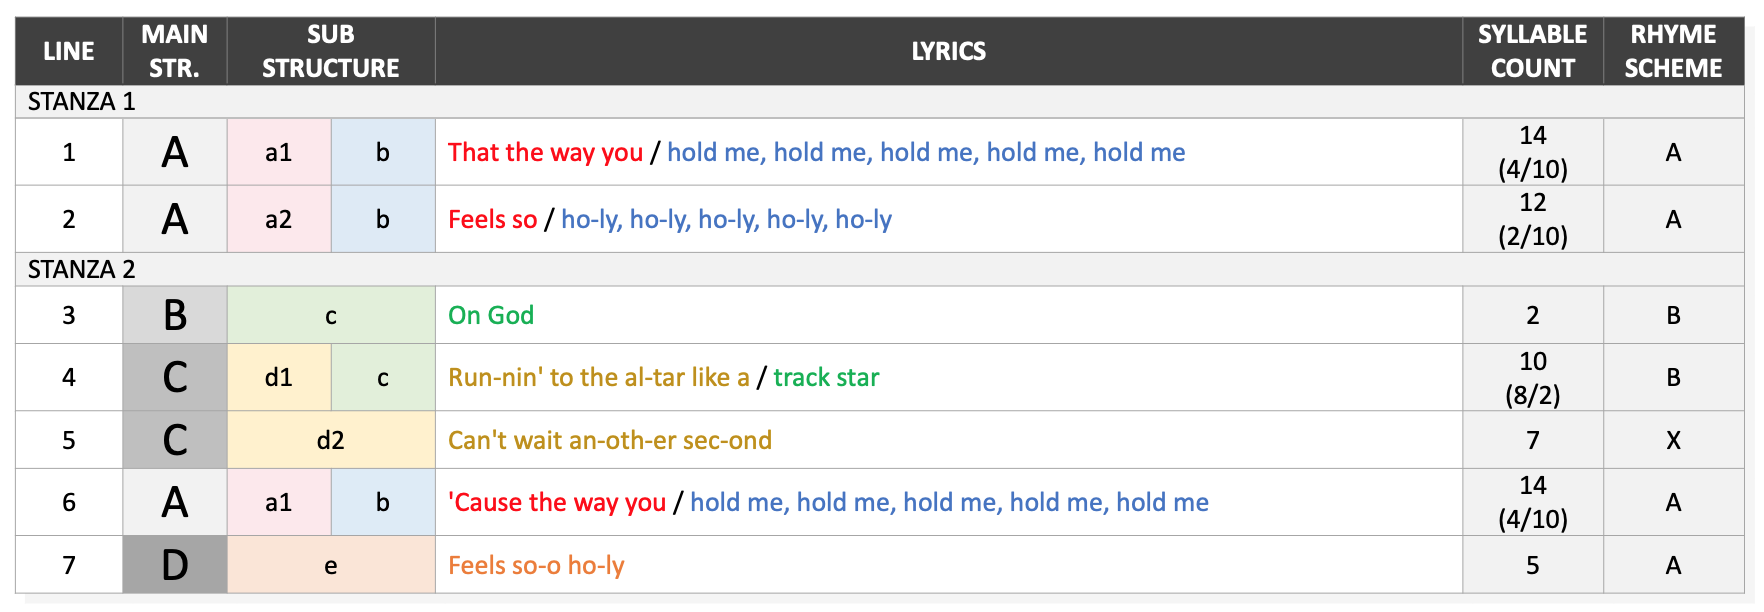Select the MAIN STR. column header
This screenshot has width=1764, height=612.
click(175, 51)
